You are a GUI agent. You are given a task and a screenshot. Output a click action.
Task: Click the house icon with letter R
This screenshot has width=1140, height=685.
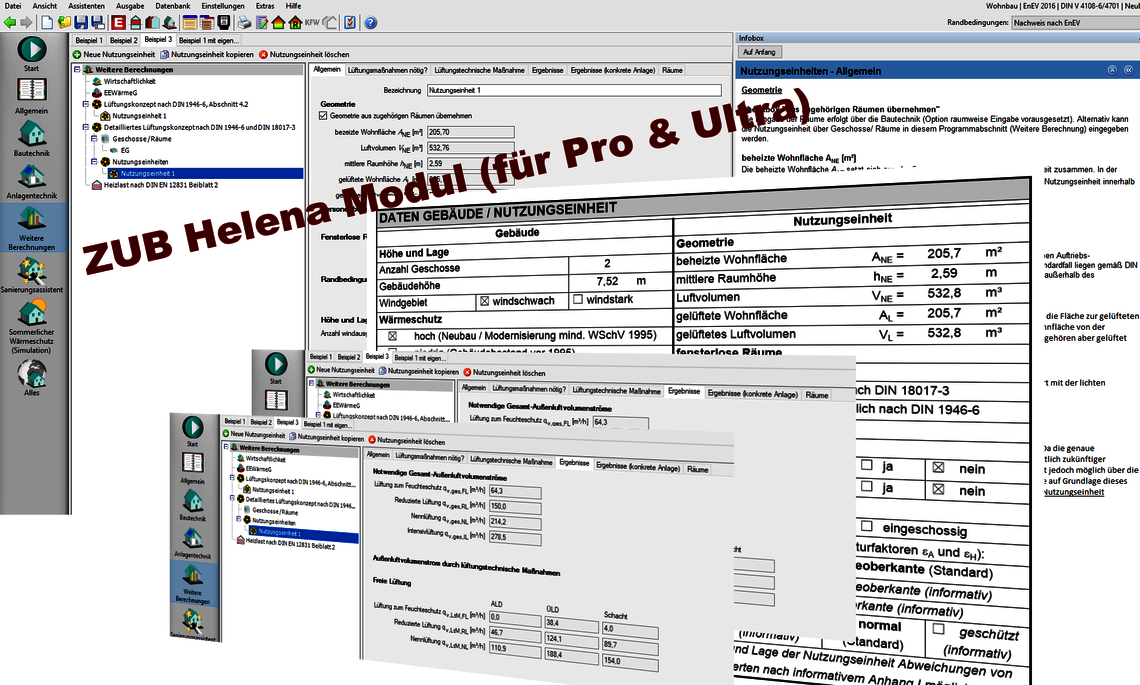(x=295, y=23)
